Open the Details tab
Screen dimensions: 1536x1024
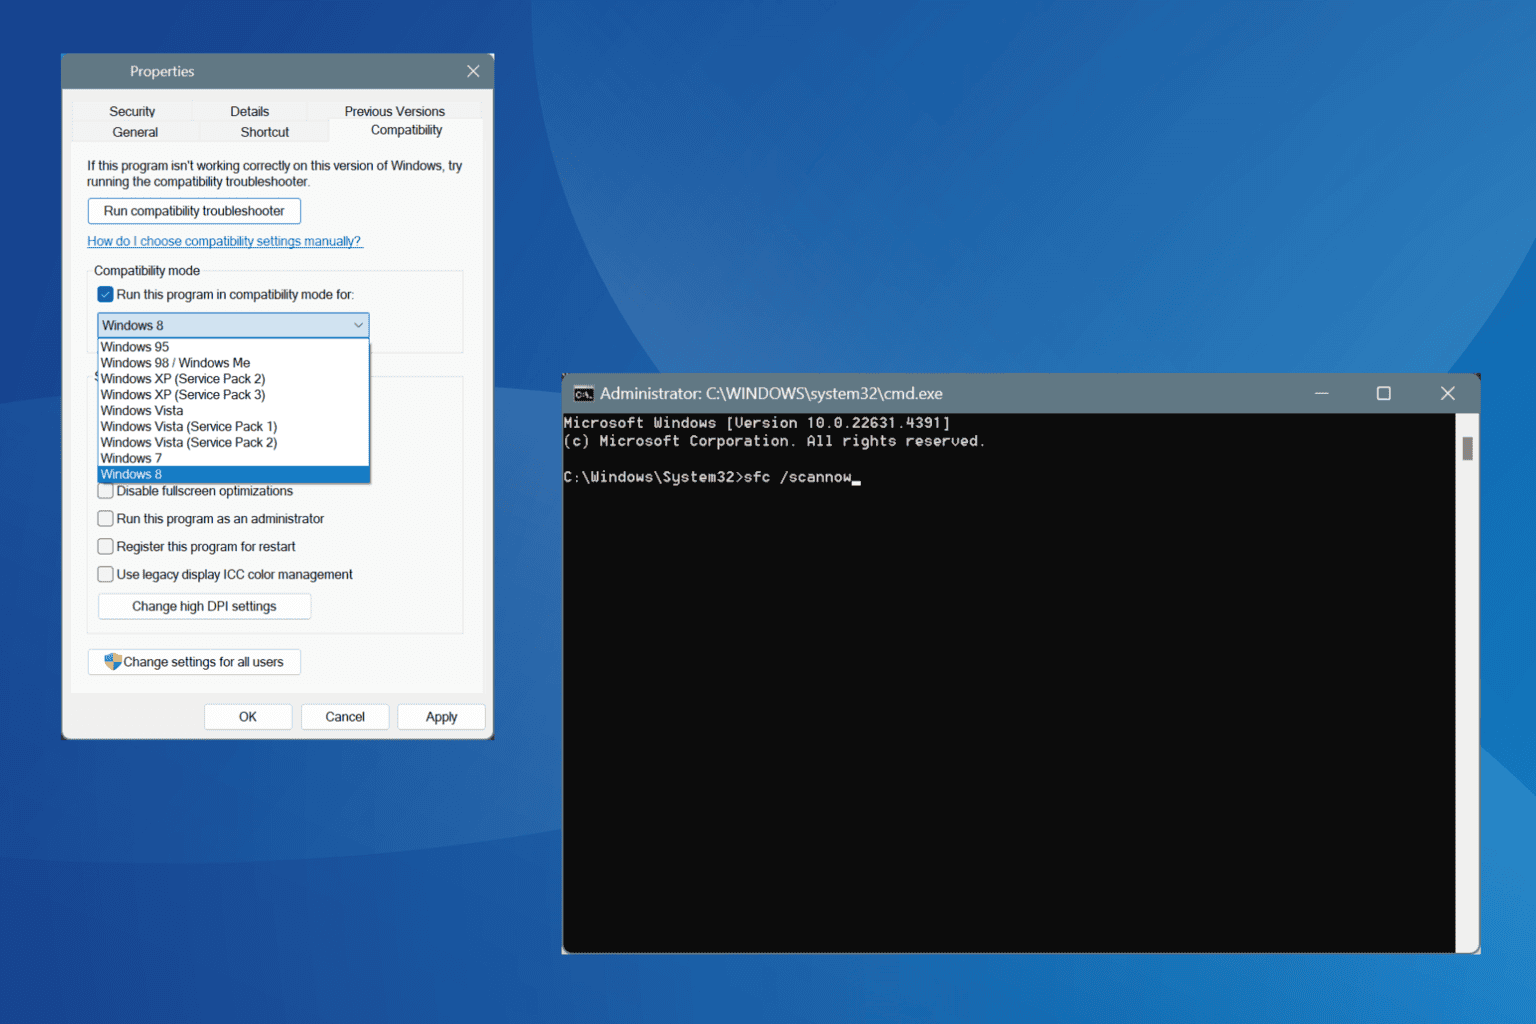click(x=250, y=111)
